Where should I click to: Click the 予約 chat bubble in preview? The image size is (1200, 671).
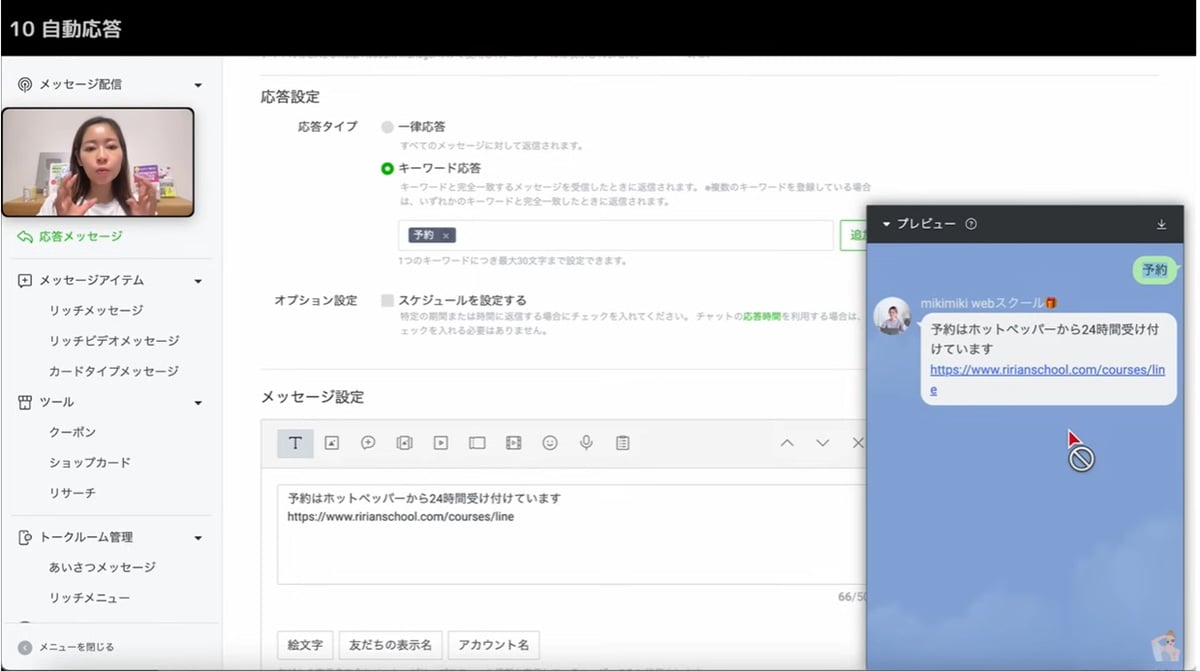point(1155,270)
